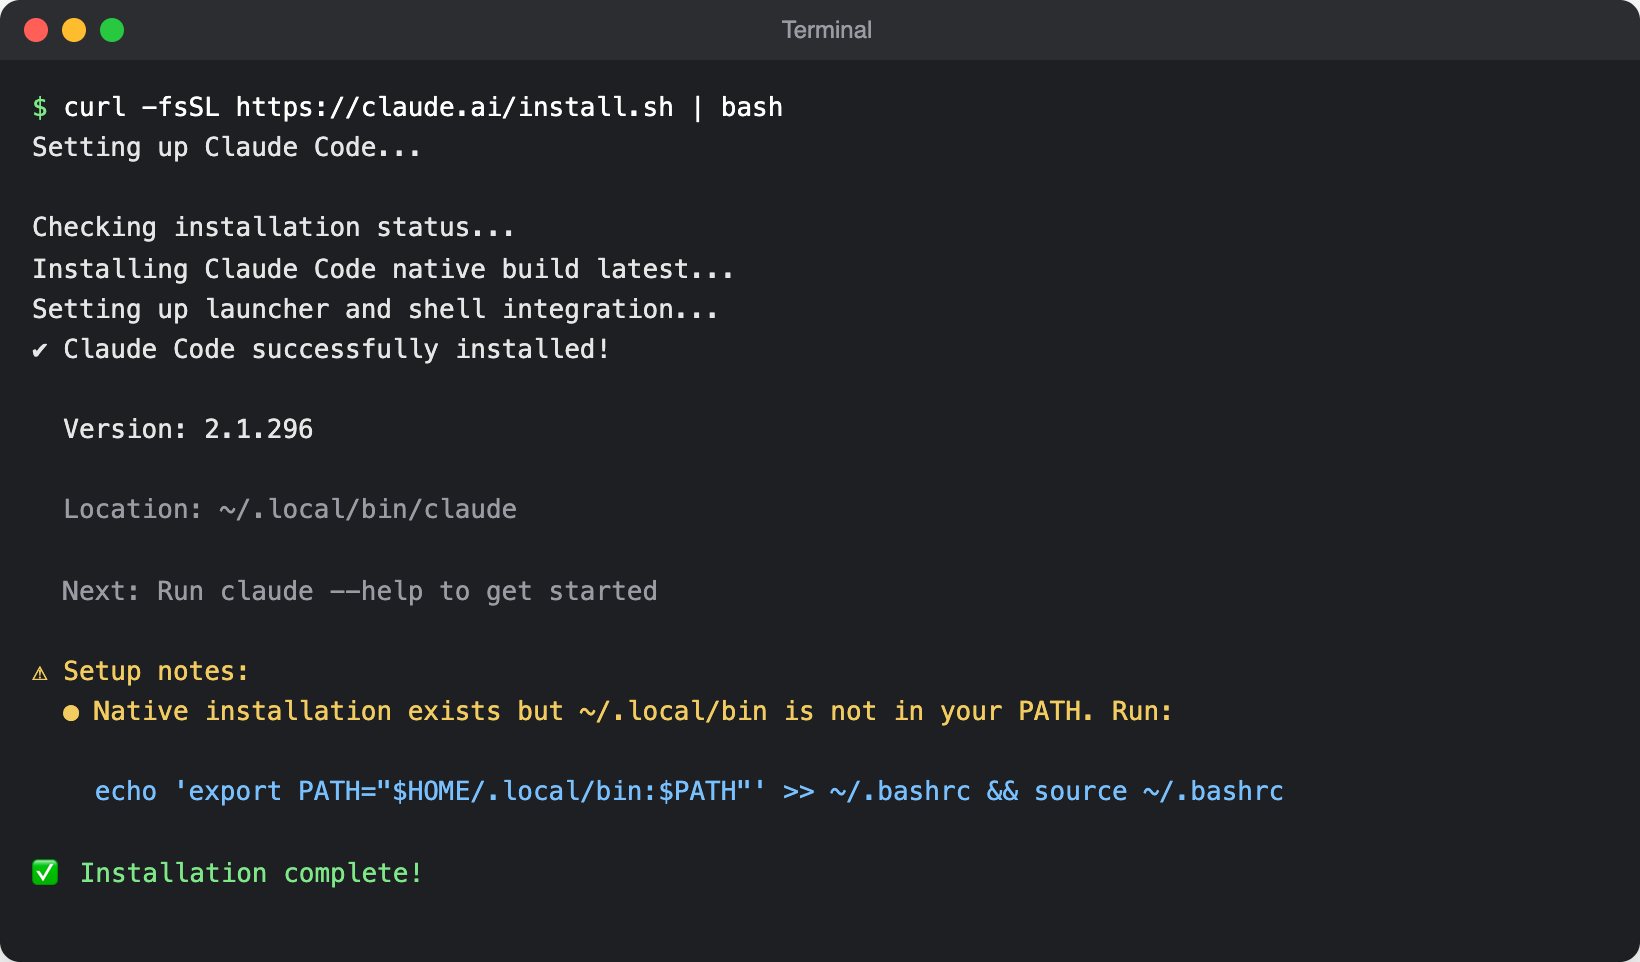Click the https://claude.ai/install.sh URL
Screen dimensions: 1640x962
455,107
